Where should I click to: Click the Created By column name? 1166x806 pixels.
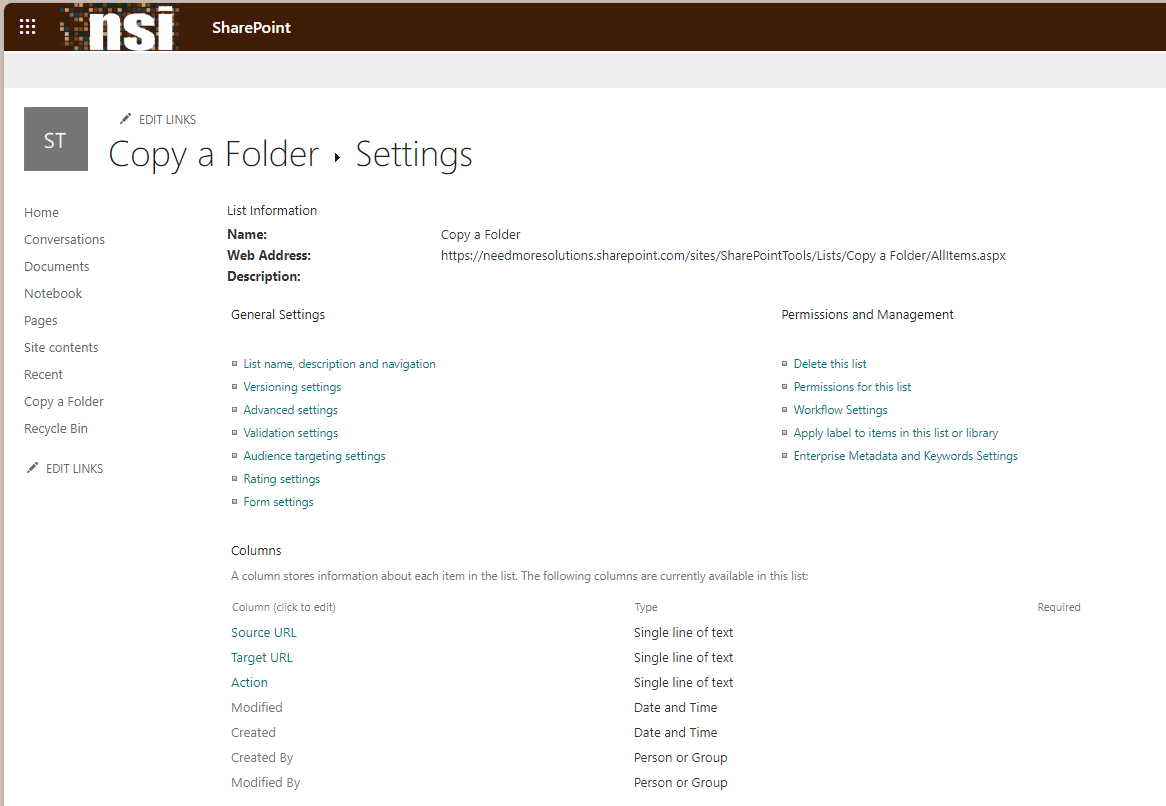262,758
